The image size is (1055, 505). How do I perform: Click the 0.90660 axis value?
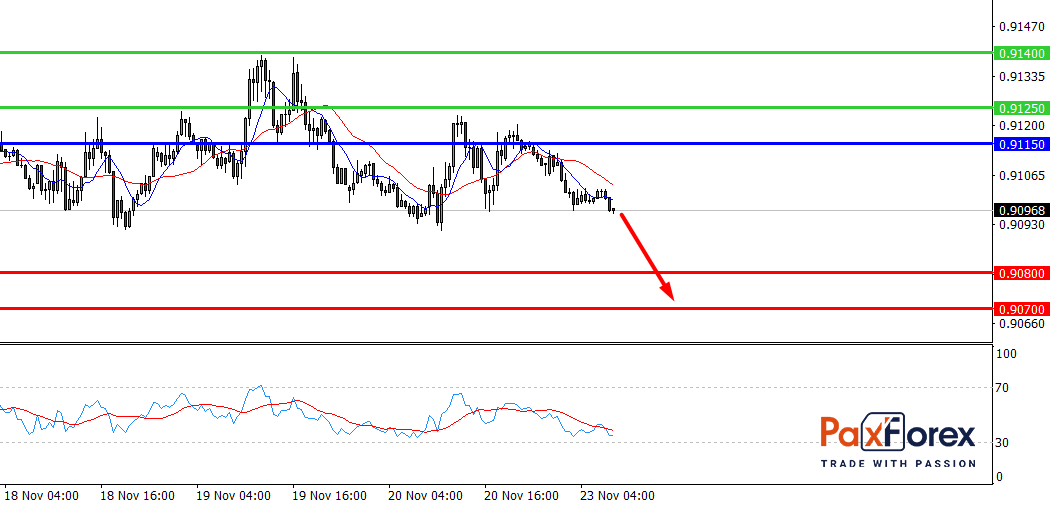(x=1021, y=323)
